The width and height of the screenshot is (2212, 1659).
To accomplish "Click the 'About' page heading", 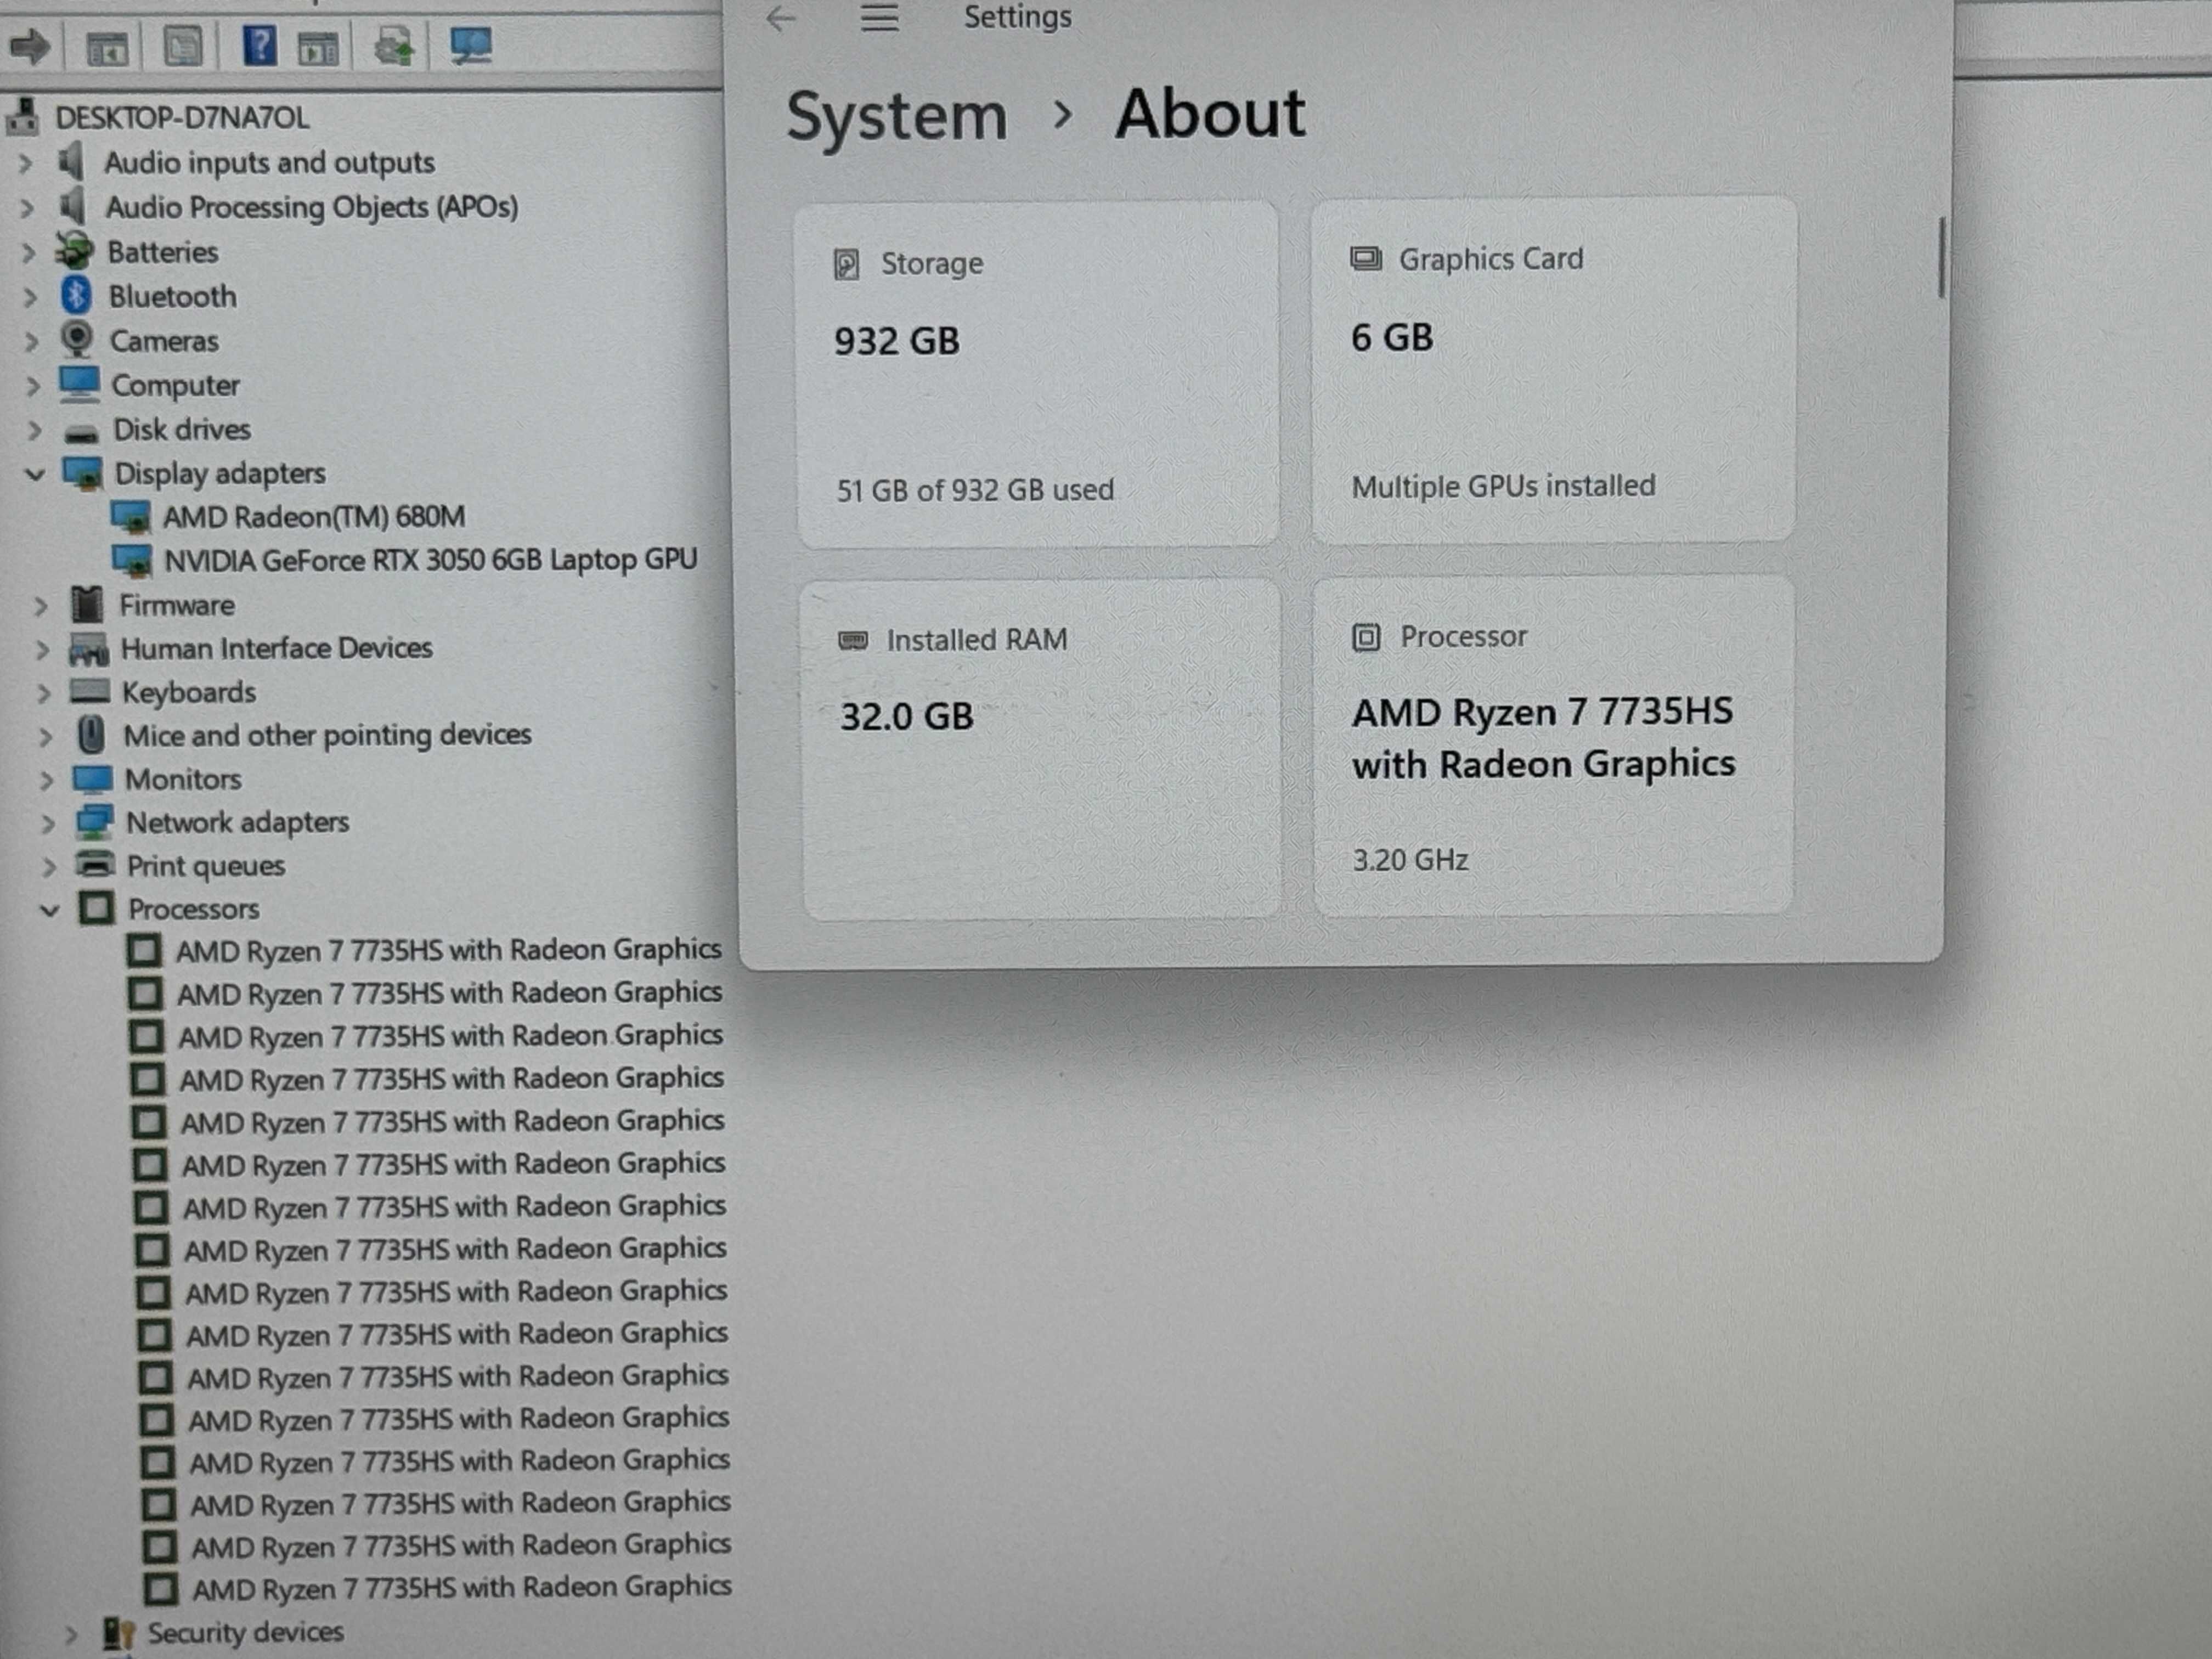I will [1210, 114].
